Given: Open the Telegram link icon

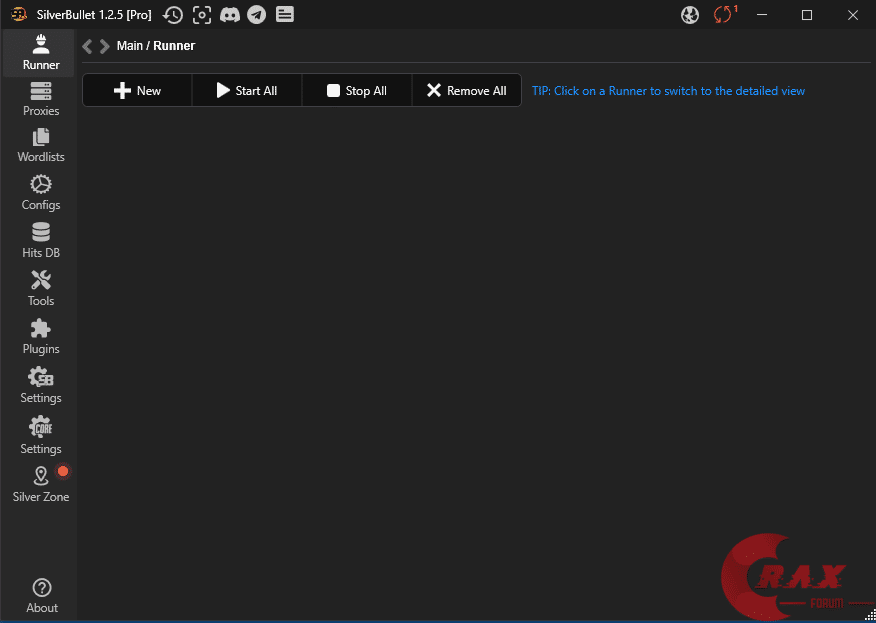Looking at the screenshot, I should click(x=257, y=15).
